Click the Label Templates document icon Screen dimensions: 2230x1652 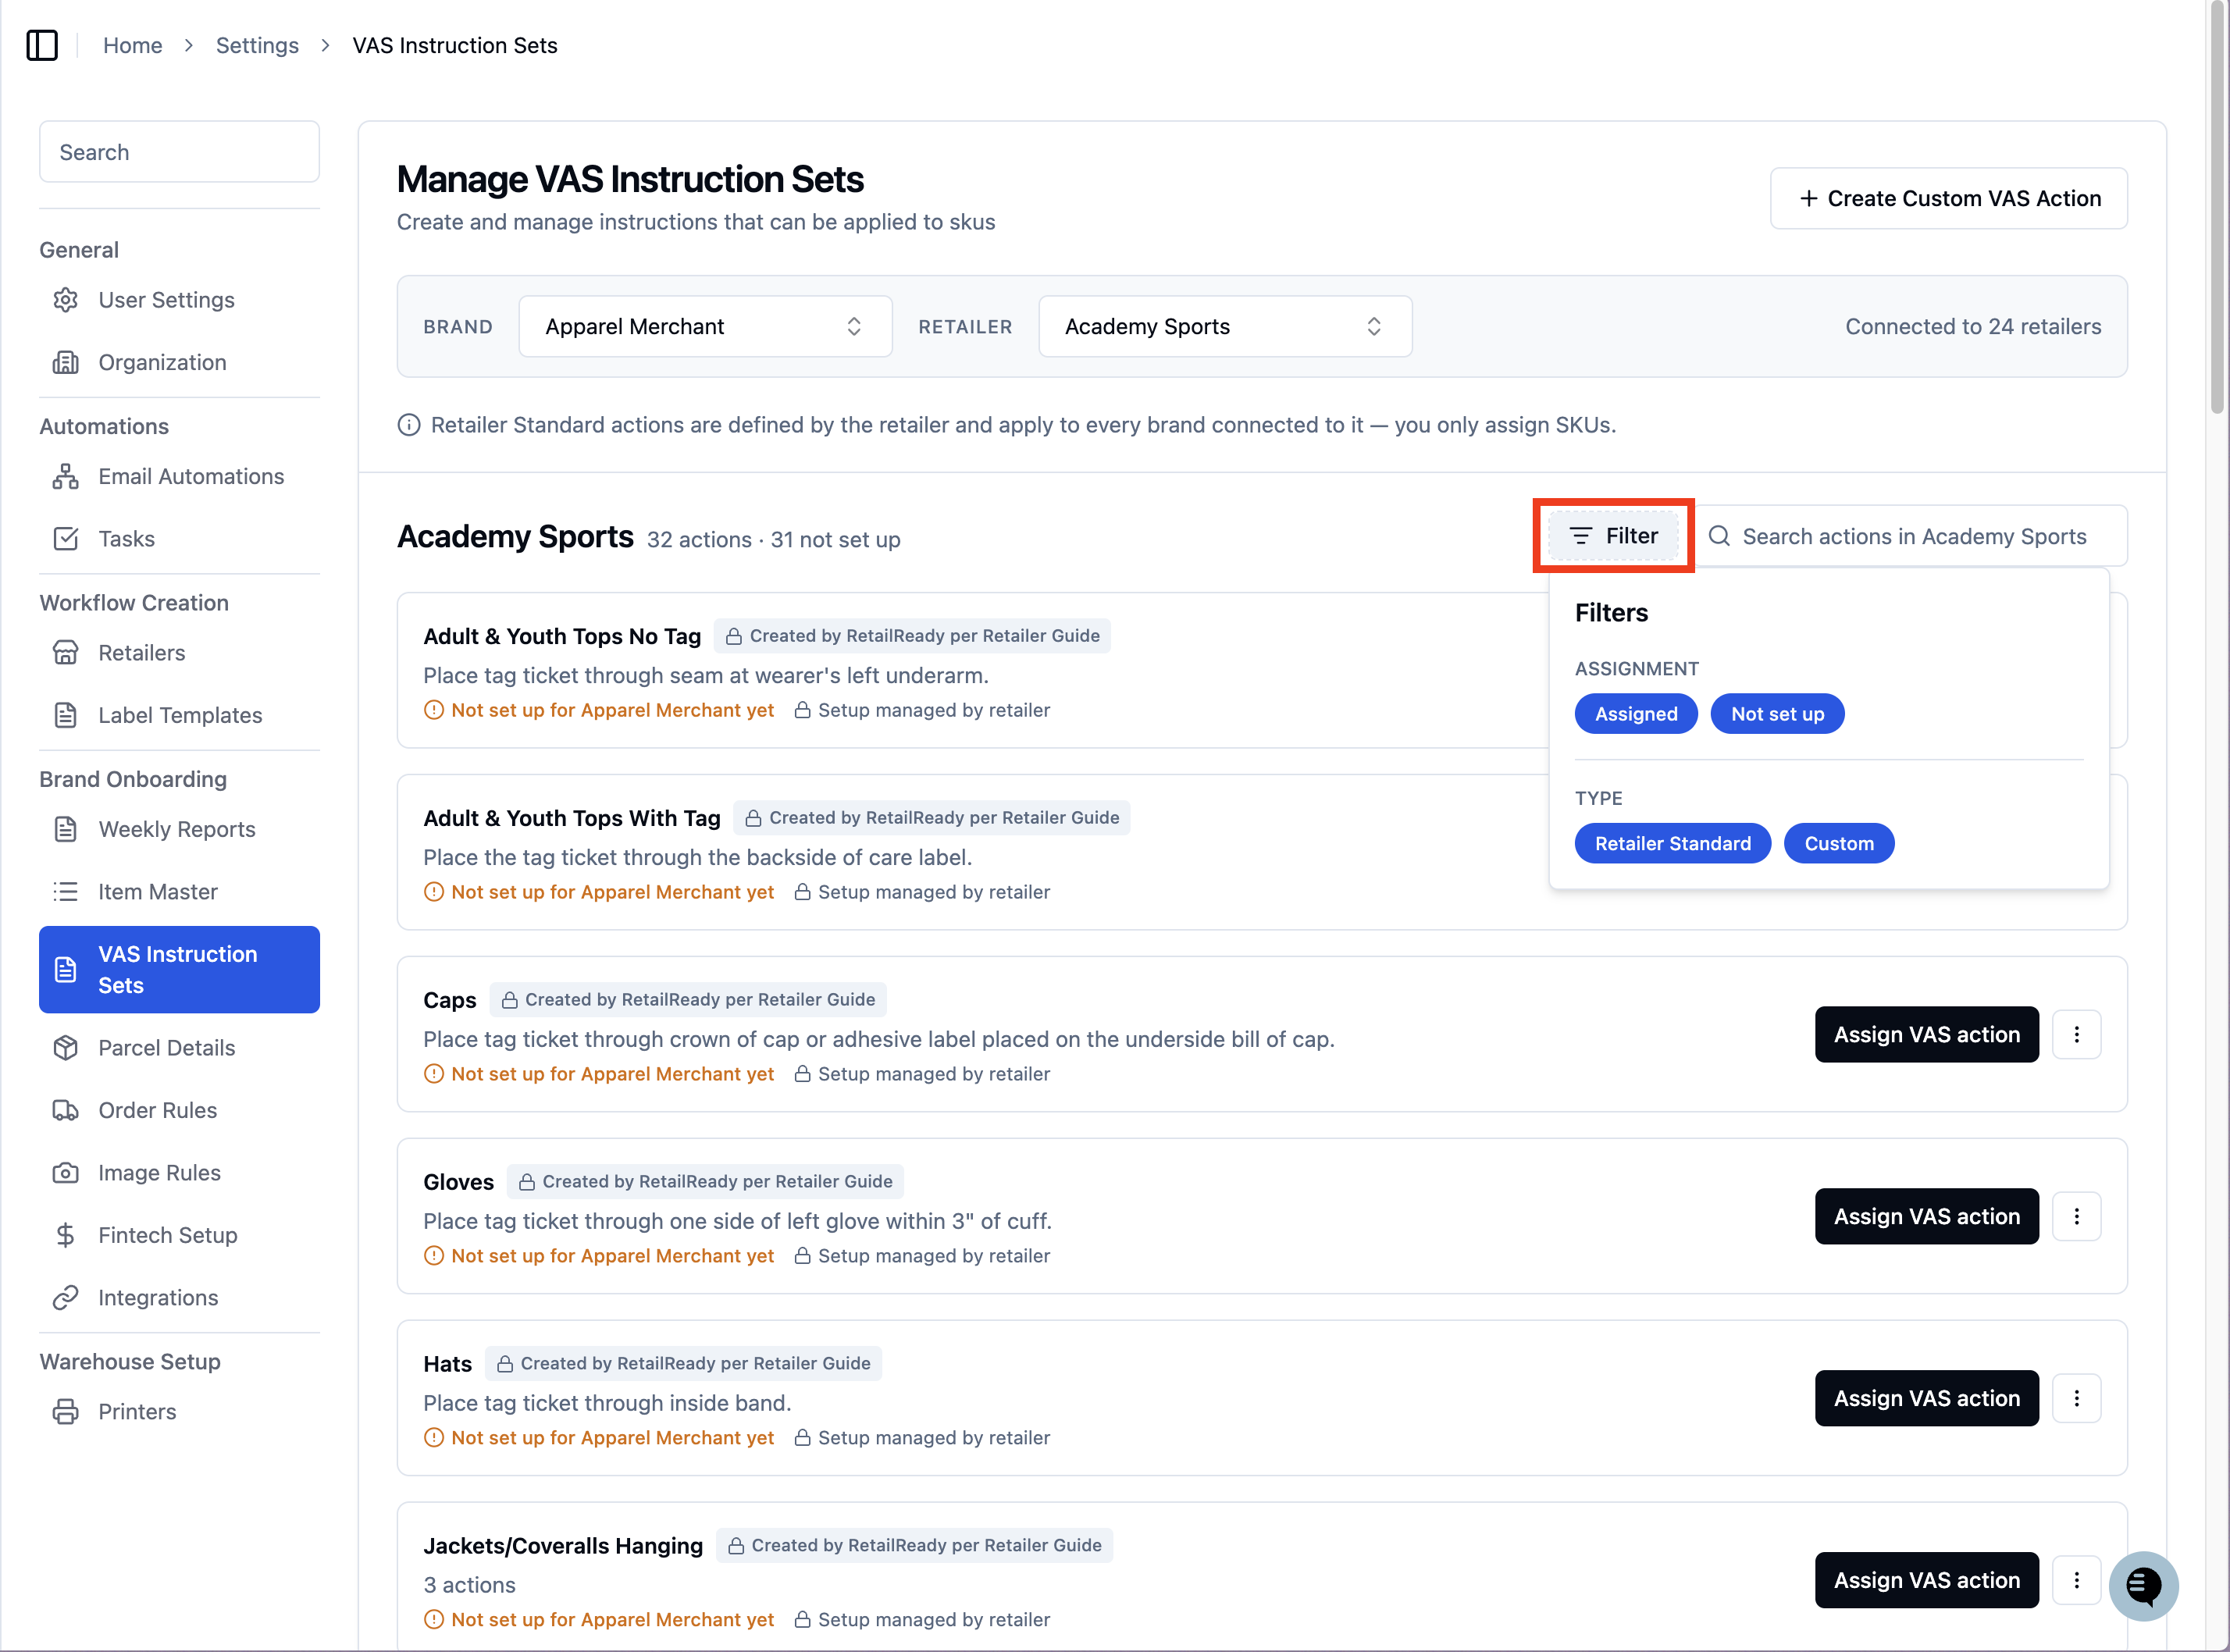click(66, 715)
